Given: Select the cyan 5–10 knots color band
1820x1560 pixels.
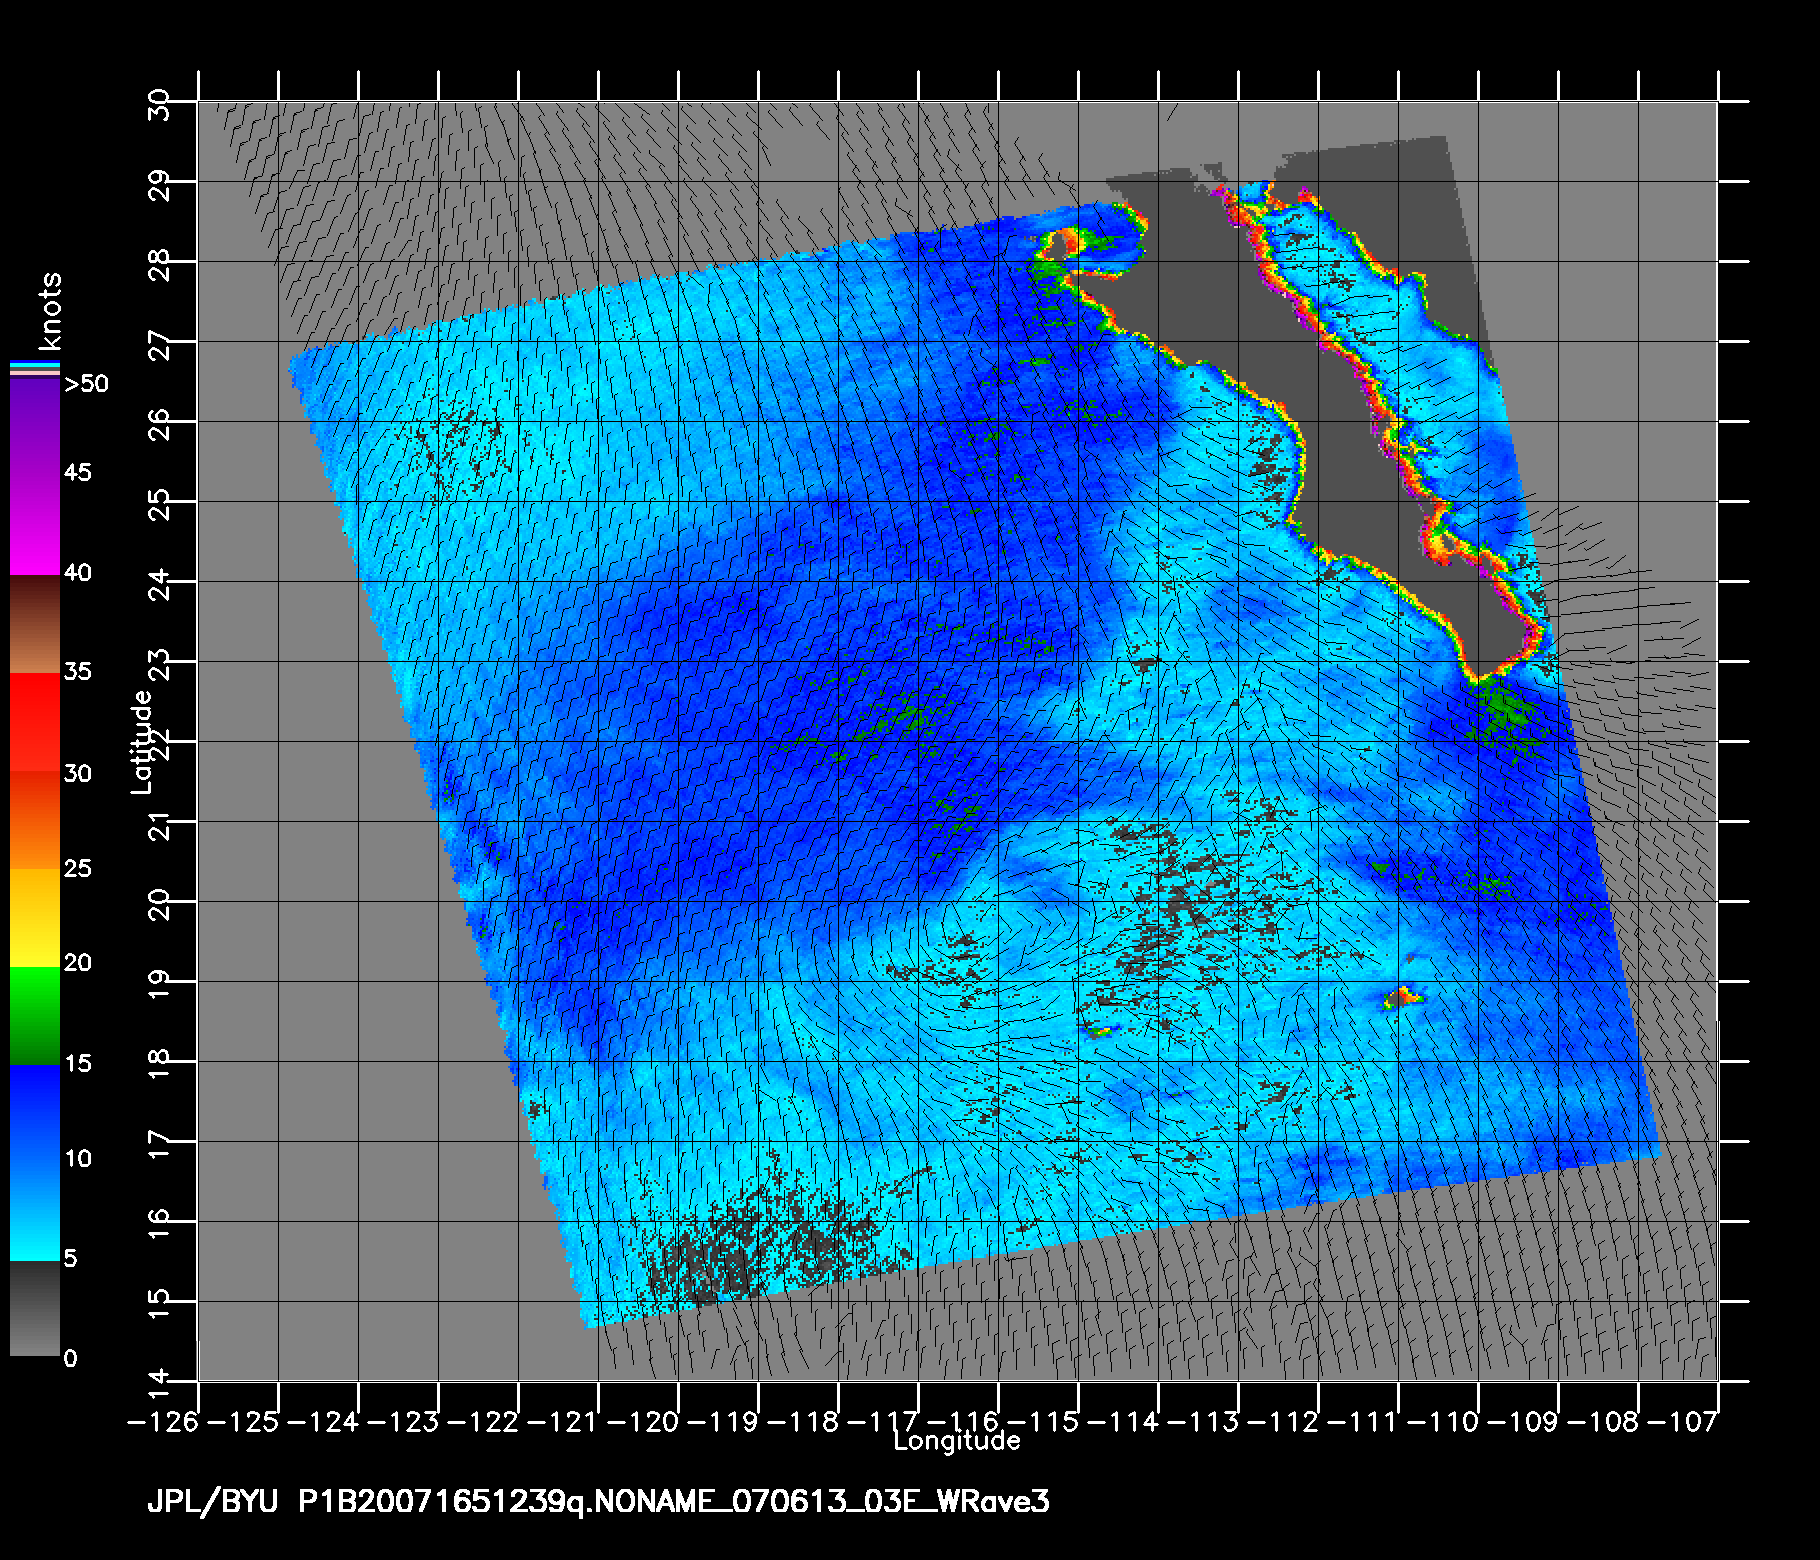Looking at the screenshot, I should (x=35, y=1211).
